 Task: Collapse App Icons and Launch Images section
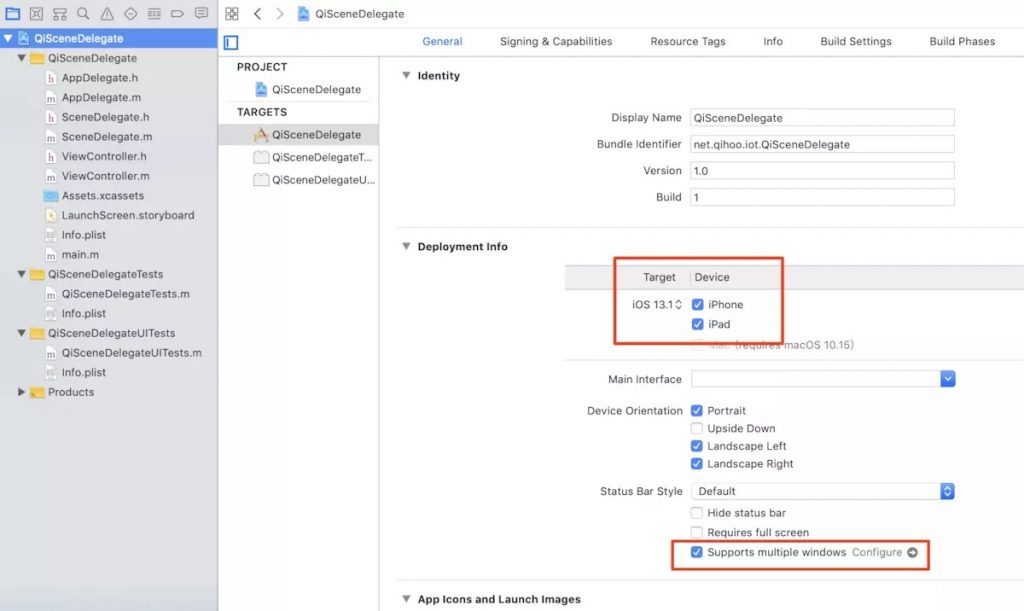coord(406,599)
